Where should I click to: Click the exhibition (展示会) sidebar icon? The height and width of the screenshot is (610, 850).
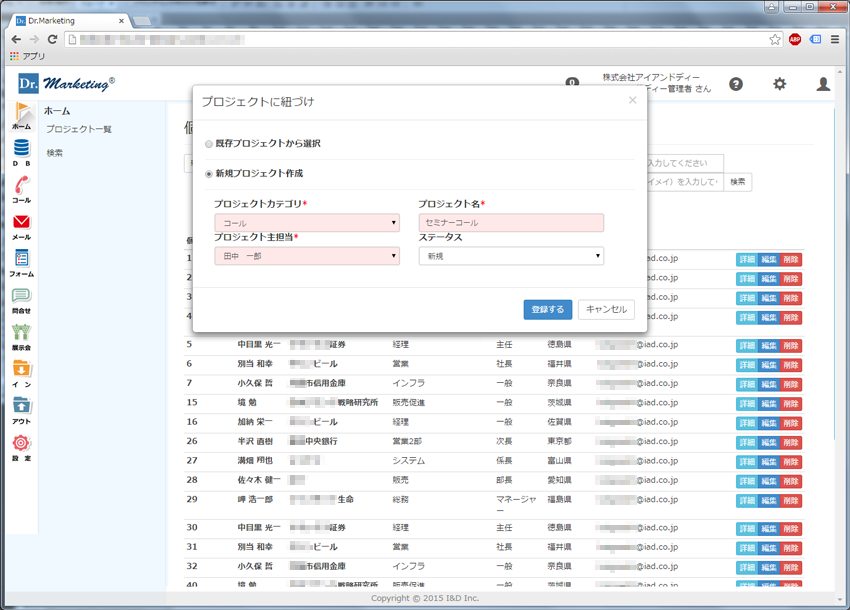coord(21,334)
